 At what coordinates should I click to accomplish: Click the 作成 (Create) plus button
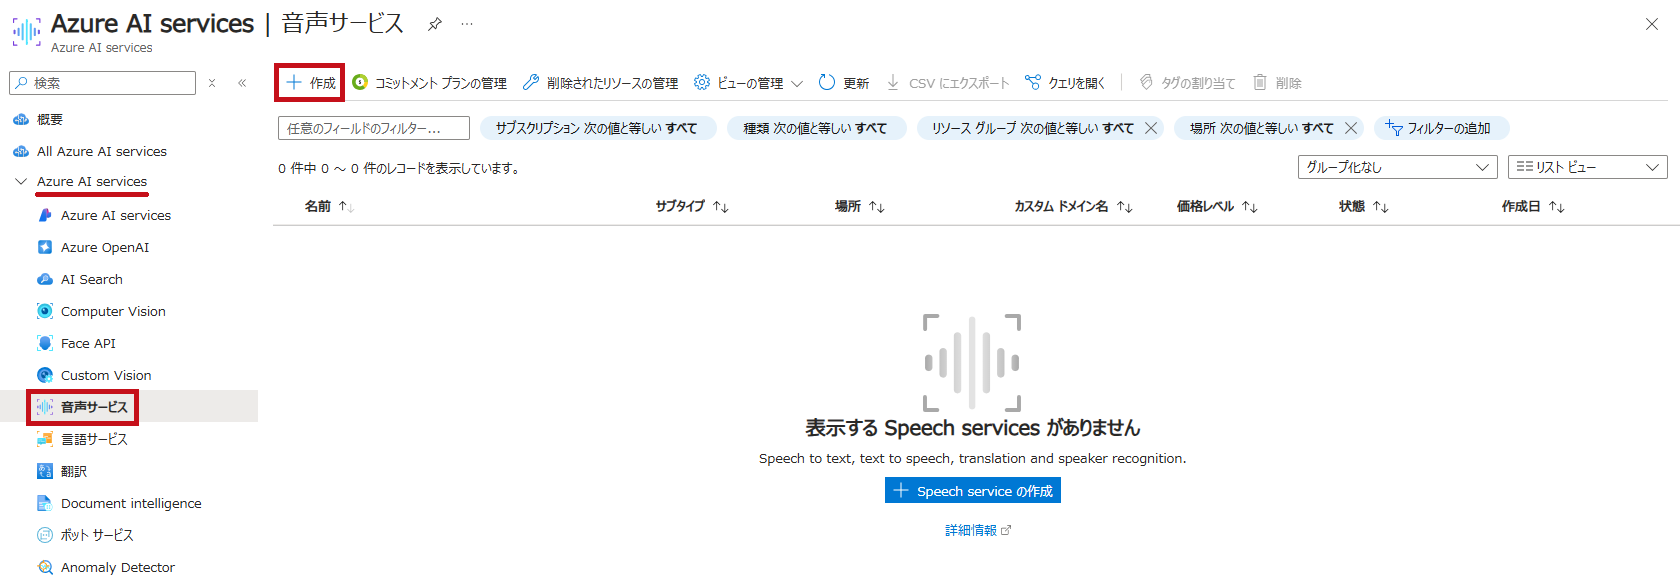[x=310, y=83]
